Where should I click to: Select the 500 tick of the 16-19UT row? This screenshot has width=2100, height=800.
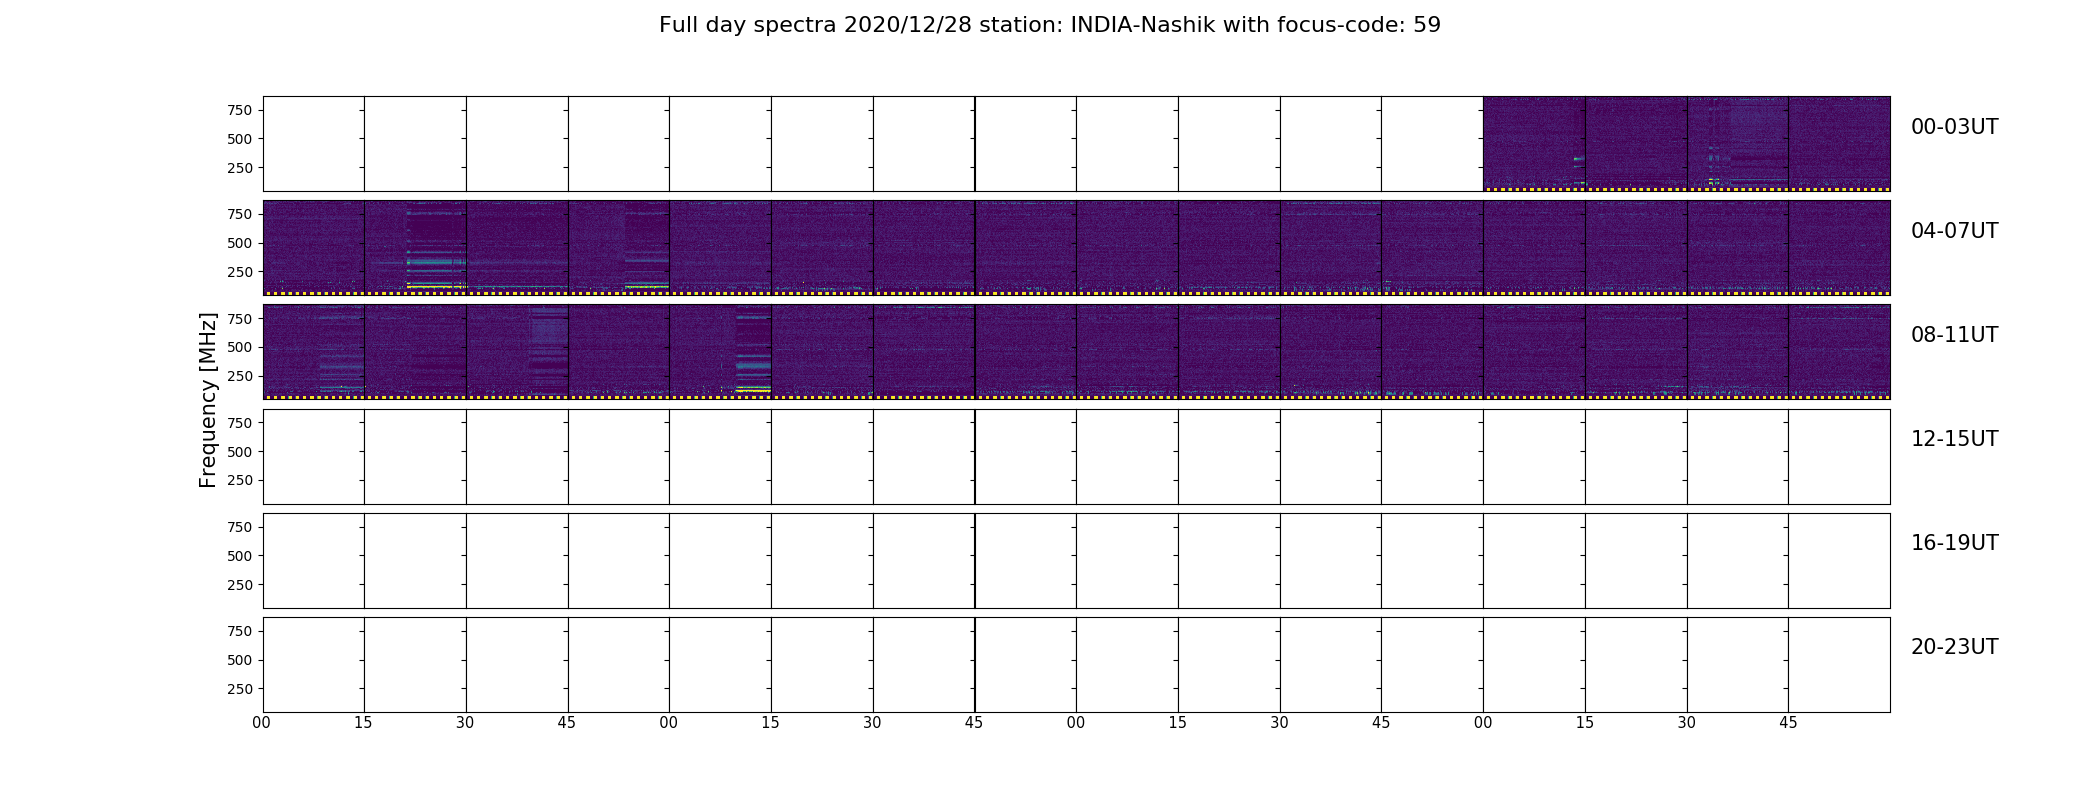(x=240, y=556)
